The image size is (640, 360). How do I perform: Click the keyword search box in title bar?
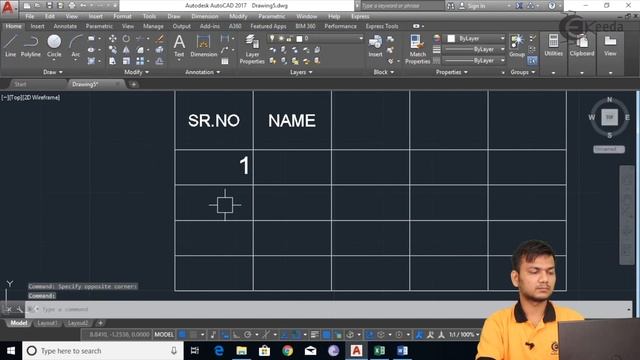point(402,6)
